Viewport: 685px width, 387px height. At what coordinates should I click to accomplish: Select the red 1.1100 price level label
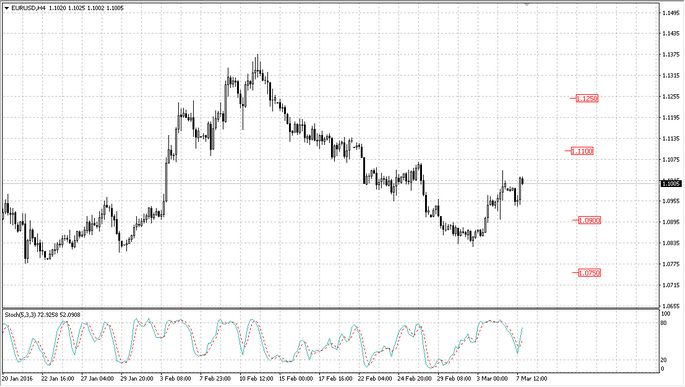582,151
